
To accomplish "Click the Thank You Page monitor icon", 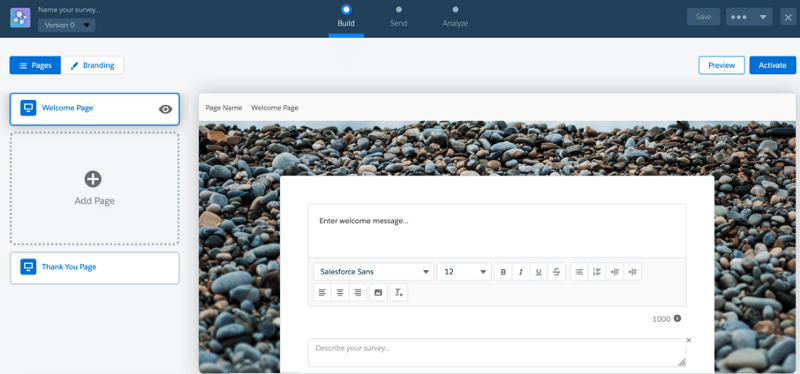I will [x=29, y=266].
